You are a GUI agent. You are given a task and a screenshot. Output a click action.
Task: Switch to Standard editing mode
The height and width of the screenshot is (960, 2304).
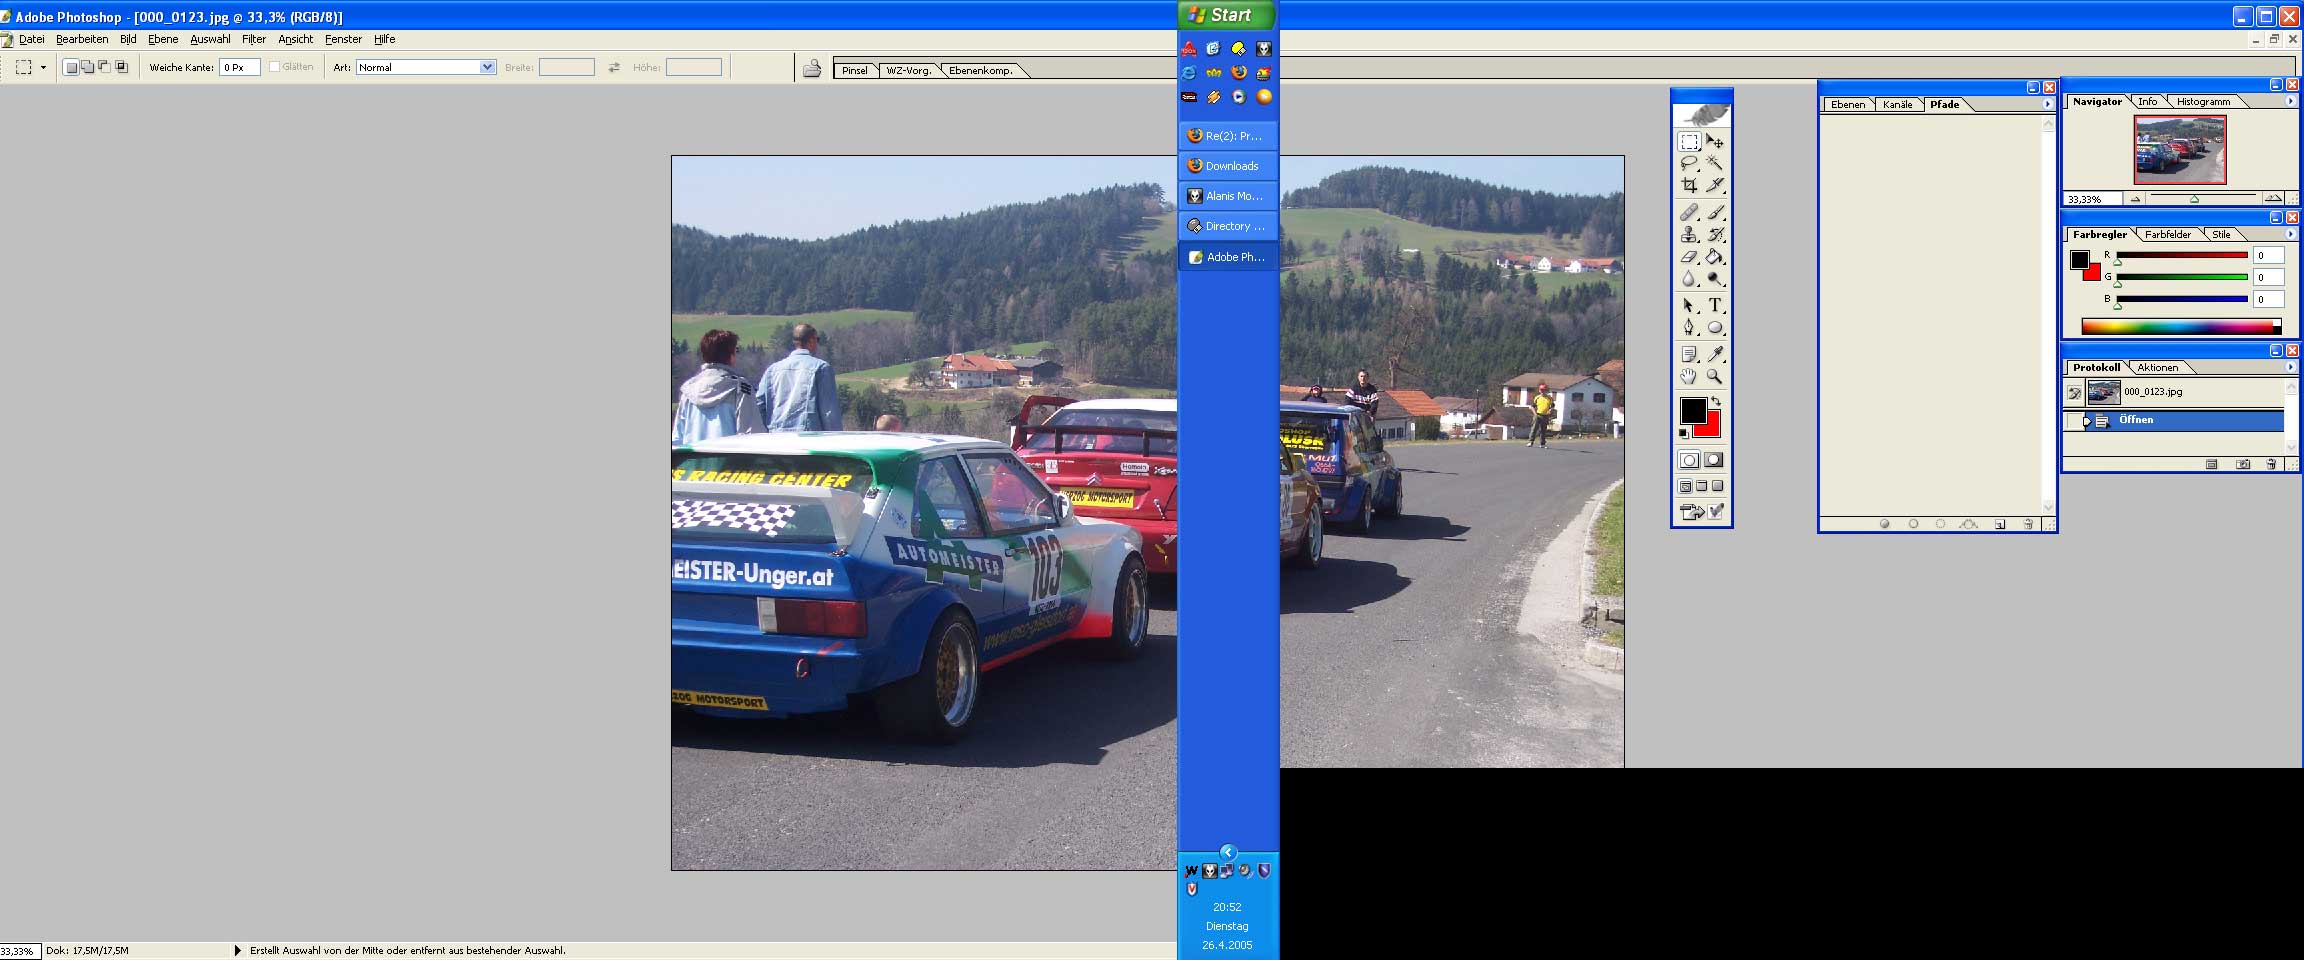[1689, 460]
